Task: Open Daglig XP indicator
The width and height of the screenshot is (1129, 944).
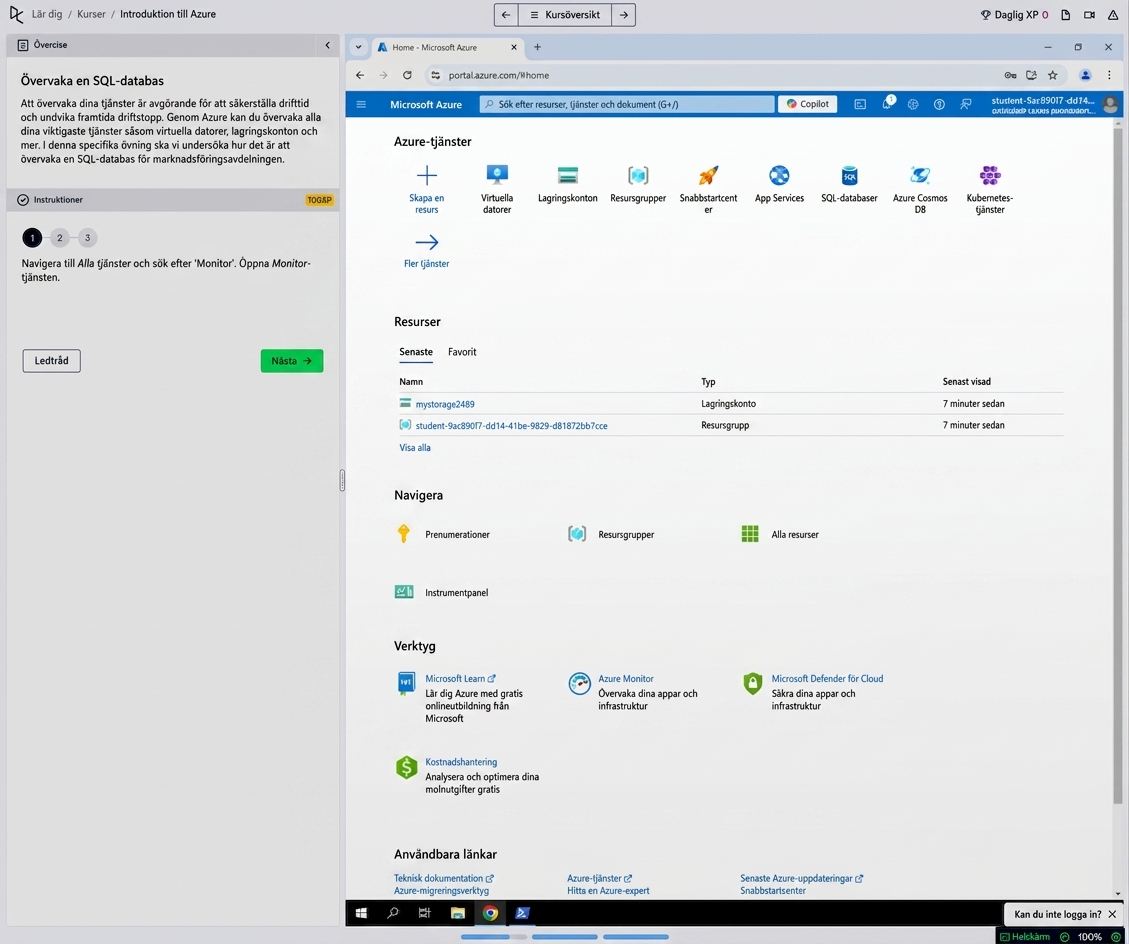Action: click(1015, 14)
